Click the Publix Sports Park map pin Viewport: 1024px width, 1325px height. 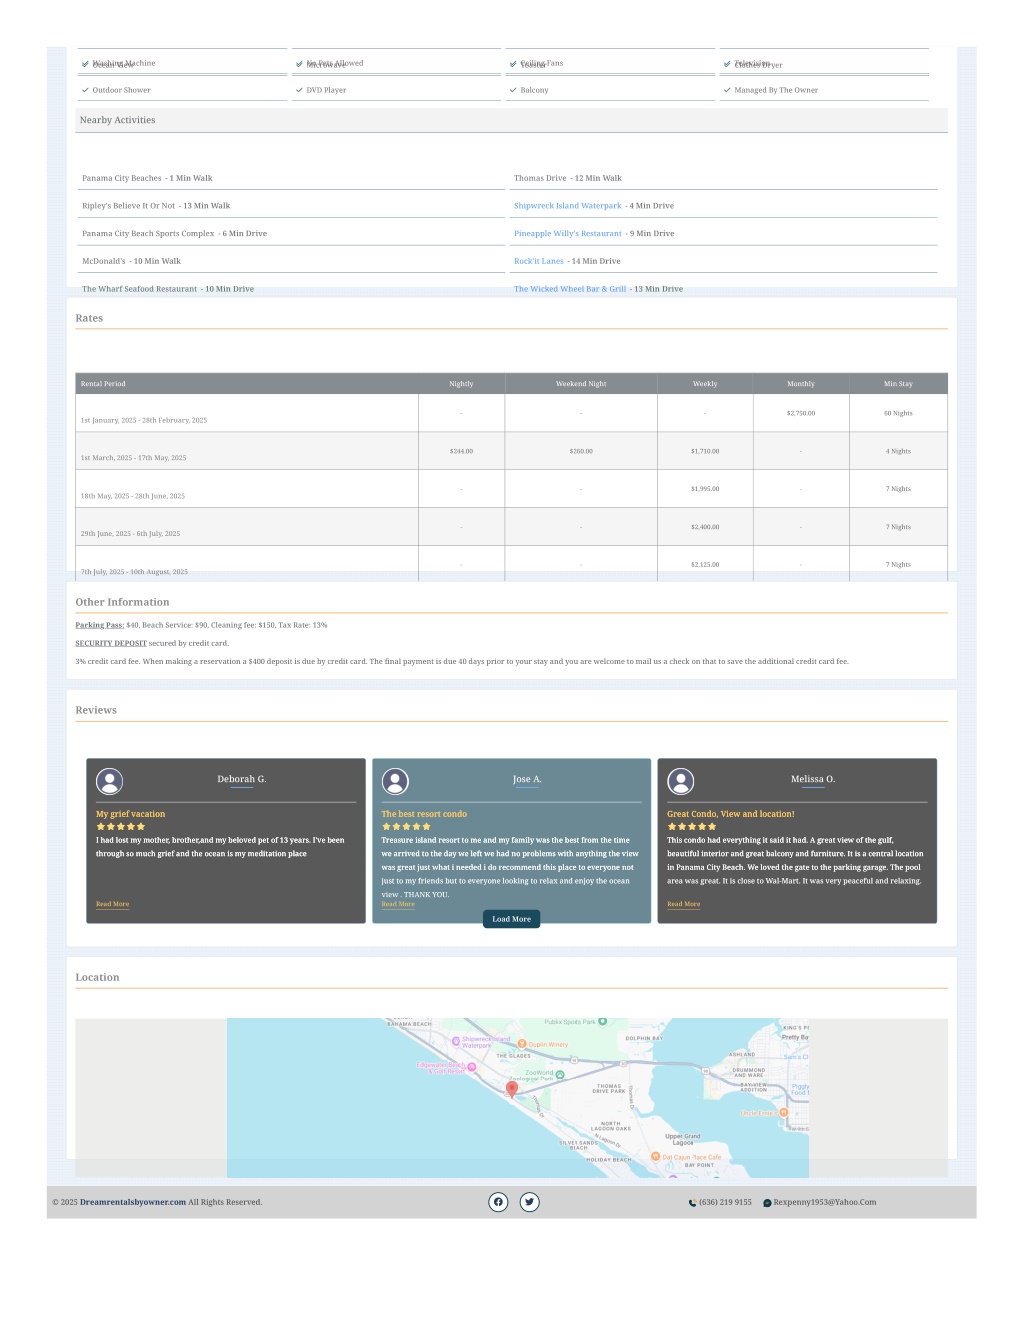tap(603, 1022)
